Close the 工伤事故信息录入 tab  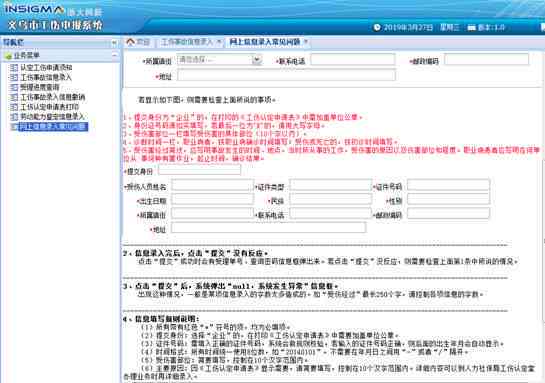[219, 42]
